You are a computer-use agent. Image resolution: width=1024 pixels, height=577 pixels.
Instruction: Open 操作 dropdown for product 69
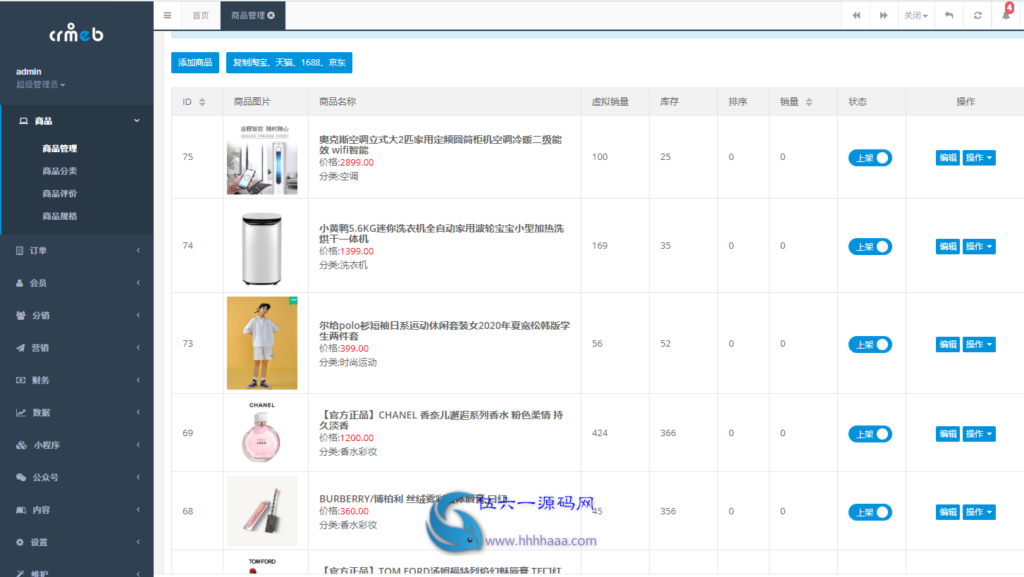[979, 433]
